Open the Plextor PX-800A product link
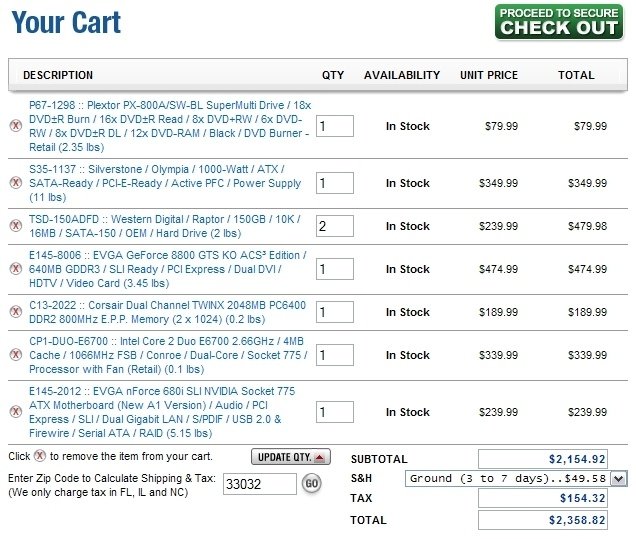This screenshot has height=539, width=636. tap(160, 105)
